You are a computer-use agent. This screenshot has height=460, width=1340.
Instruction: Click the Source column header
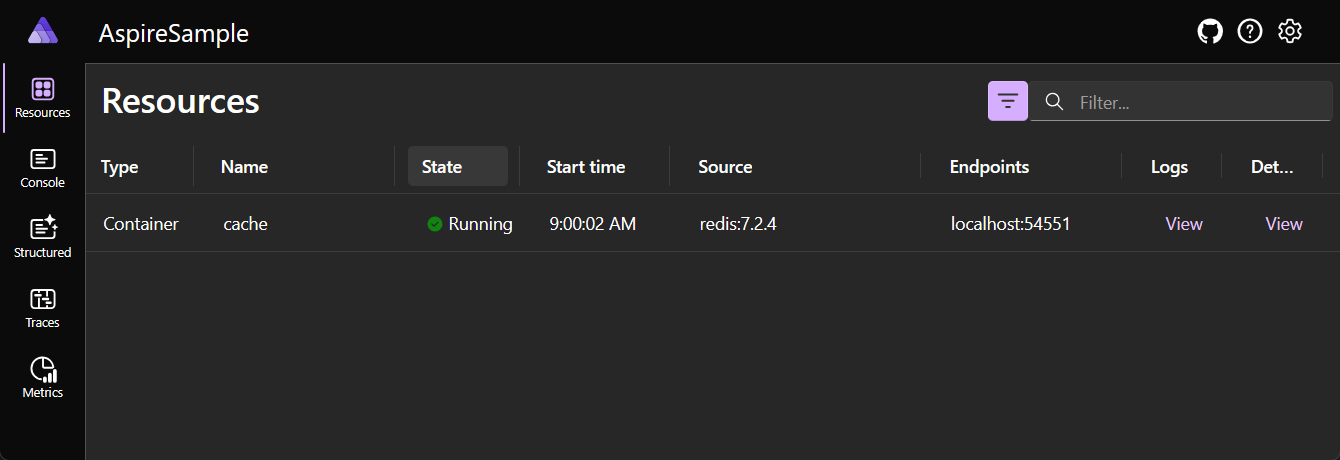pos(725,167)
